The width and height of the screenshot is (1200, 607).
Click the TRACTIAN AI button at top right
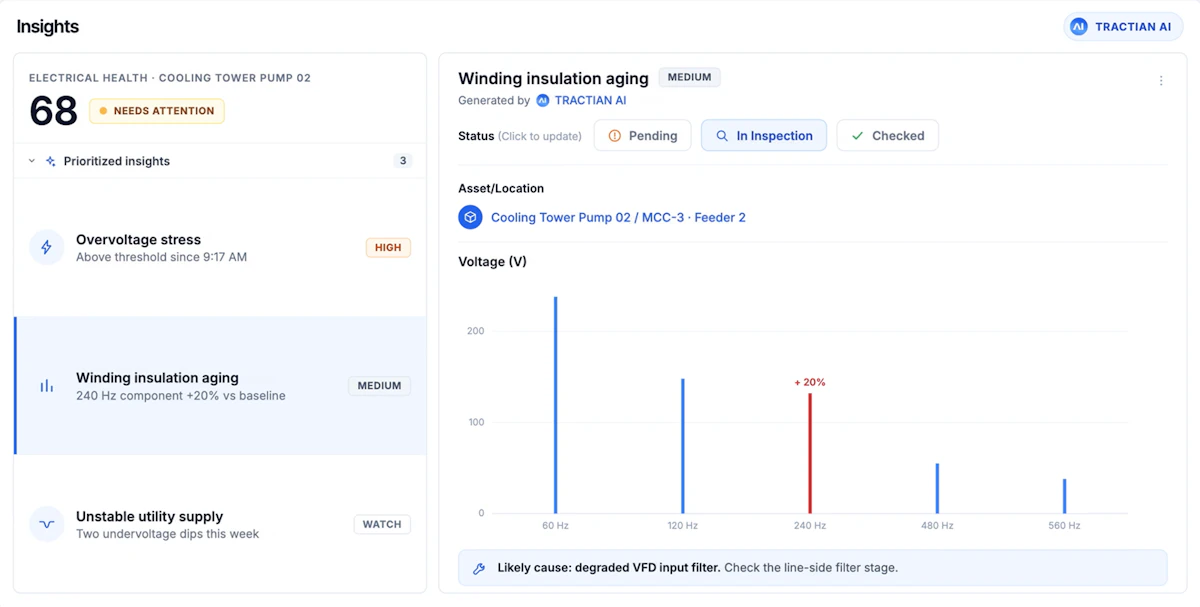(1123, 27)
